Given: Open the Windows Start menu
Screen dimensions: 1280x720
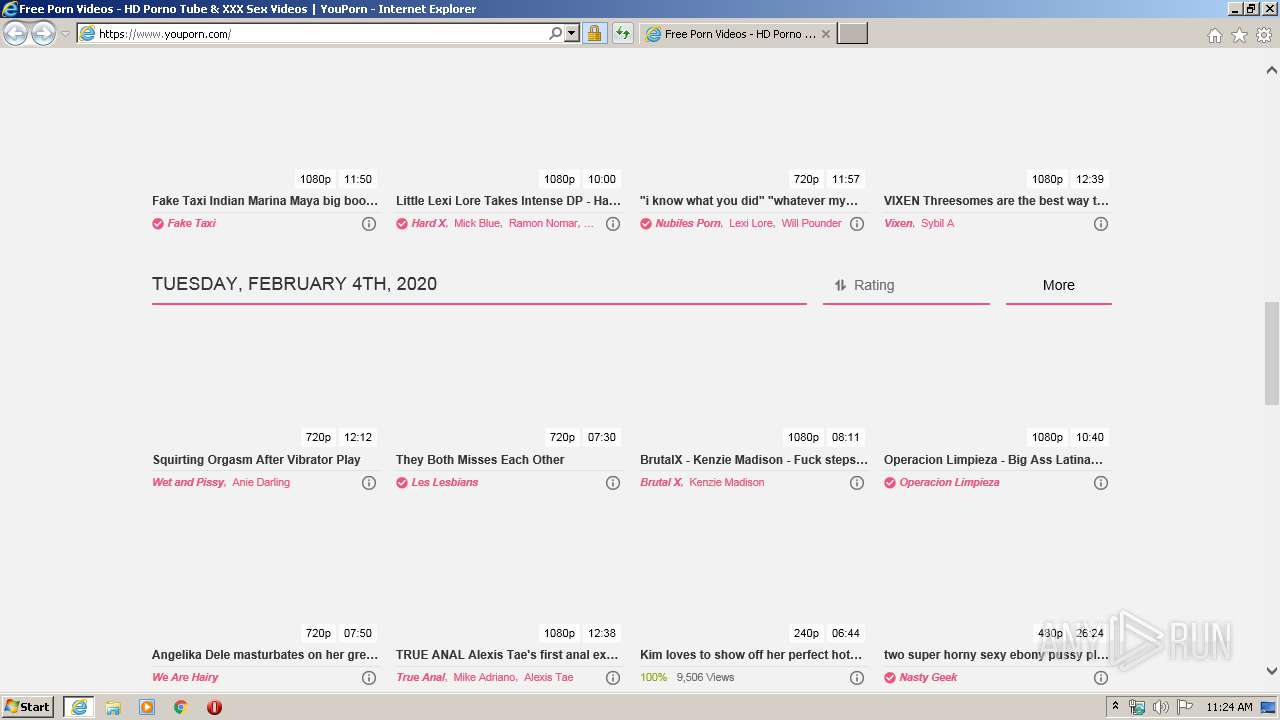Looking at the screenshot, I should (x=28, y=707).
